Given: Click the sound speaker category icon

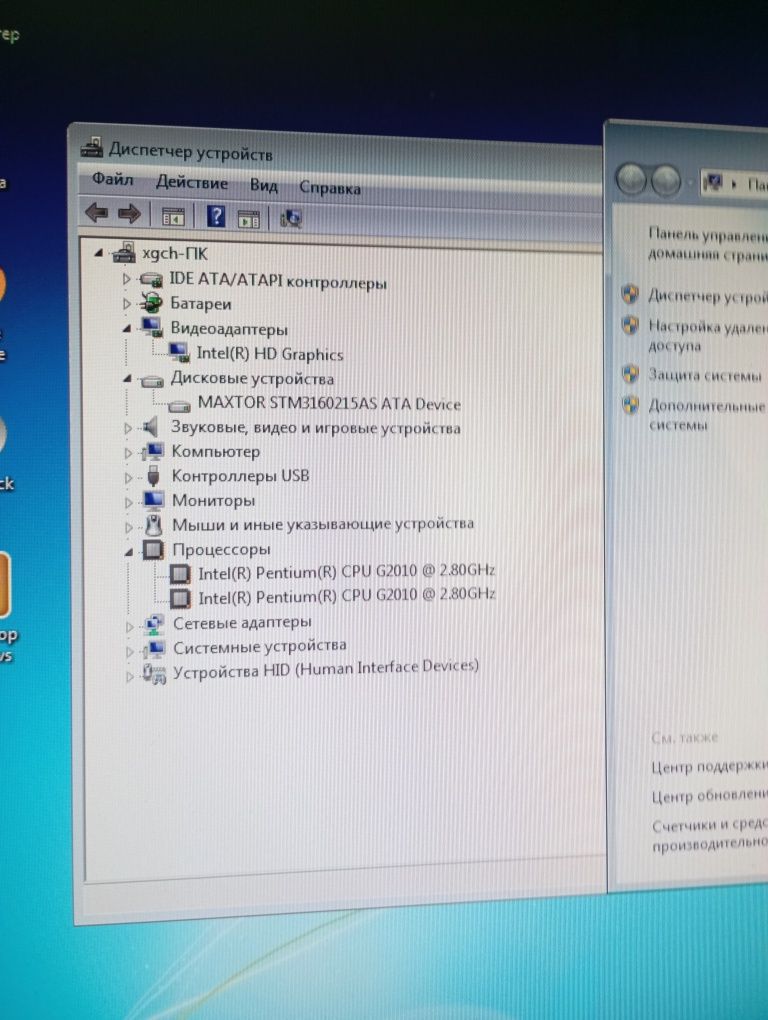Looking at the screenshot, I should tap(151, 427).
